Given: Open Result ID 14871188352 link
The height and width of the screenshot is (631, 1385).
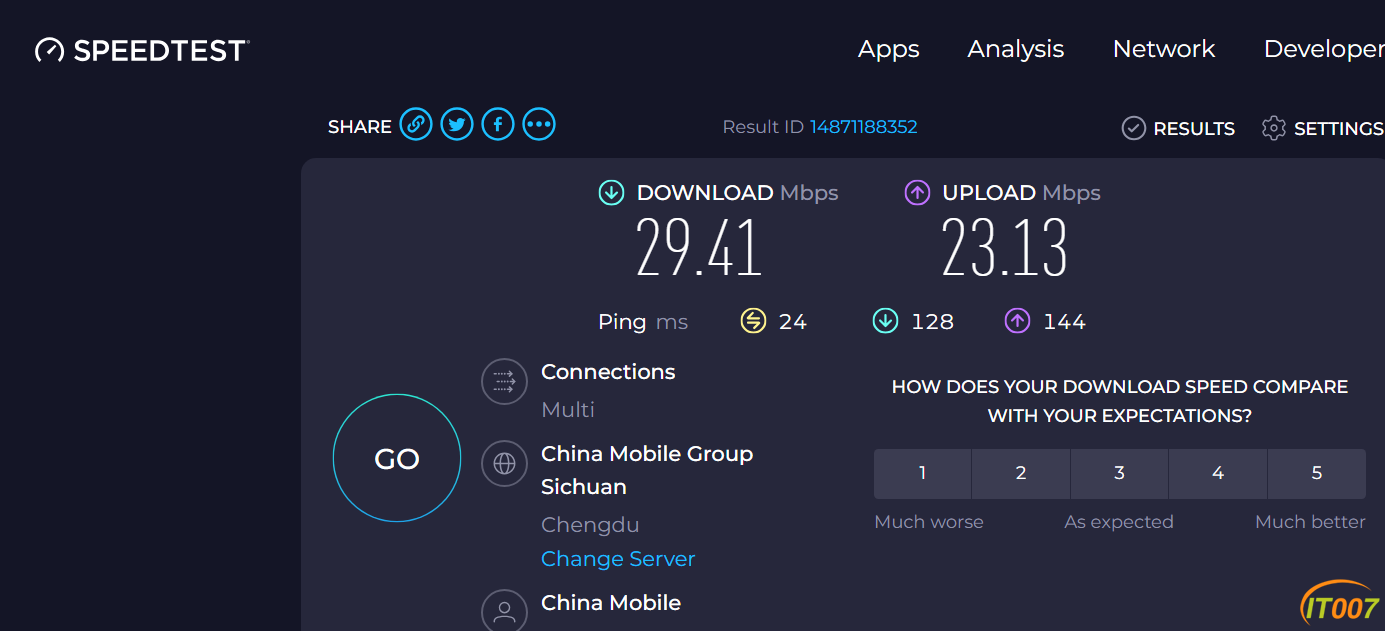Looking at the screenshot, I should (x=864, y=127).
